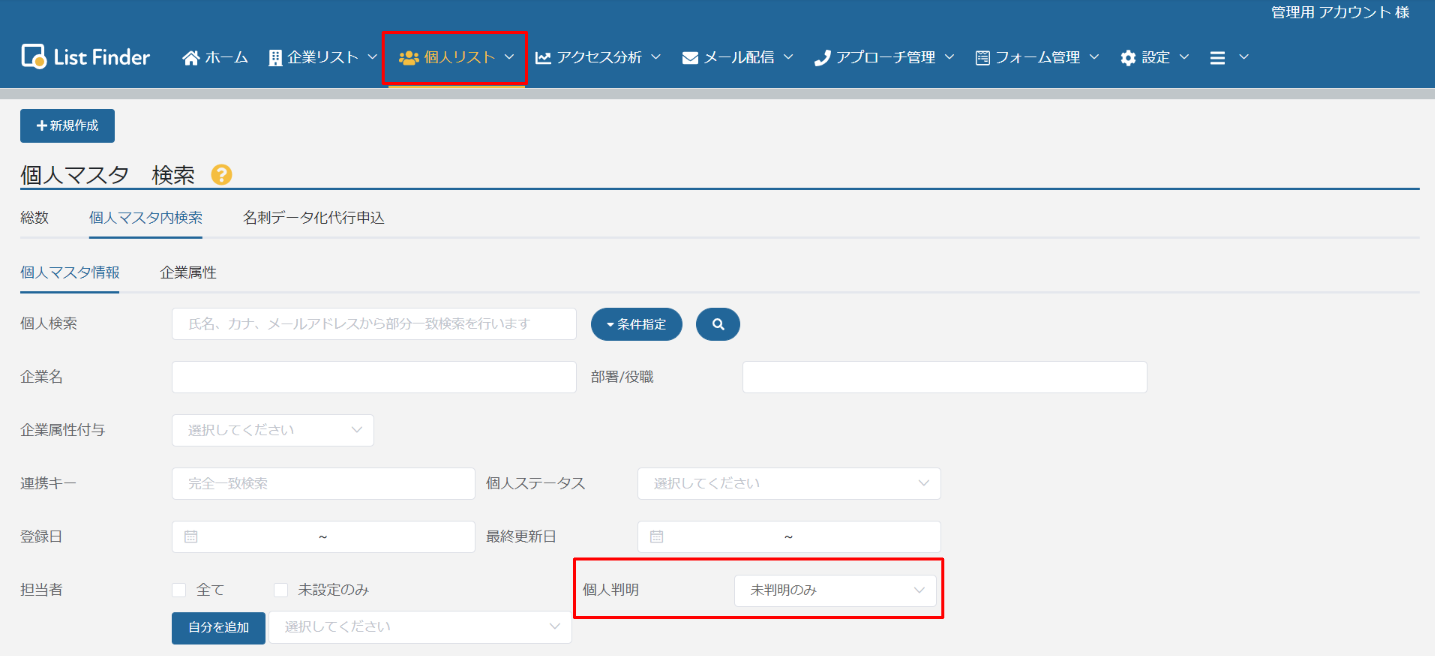The height and width of the screenshot is (656, 1435).
Task: Switch to the 企業属性 tab
Action: tap(188, 272)
